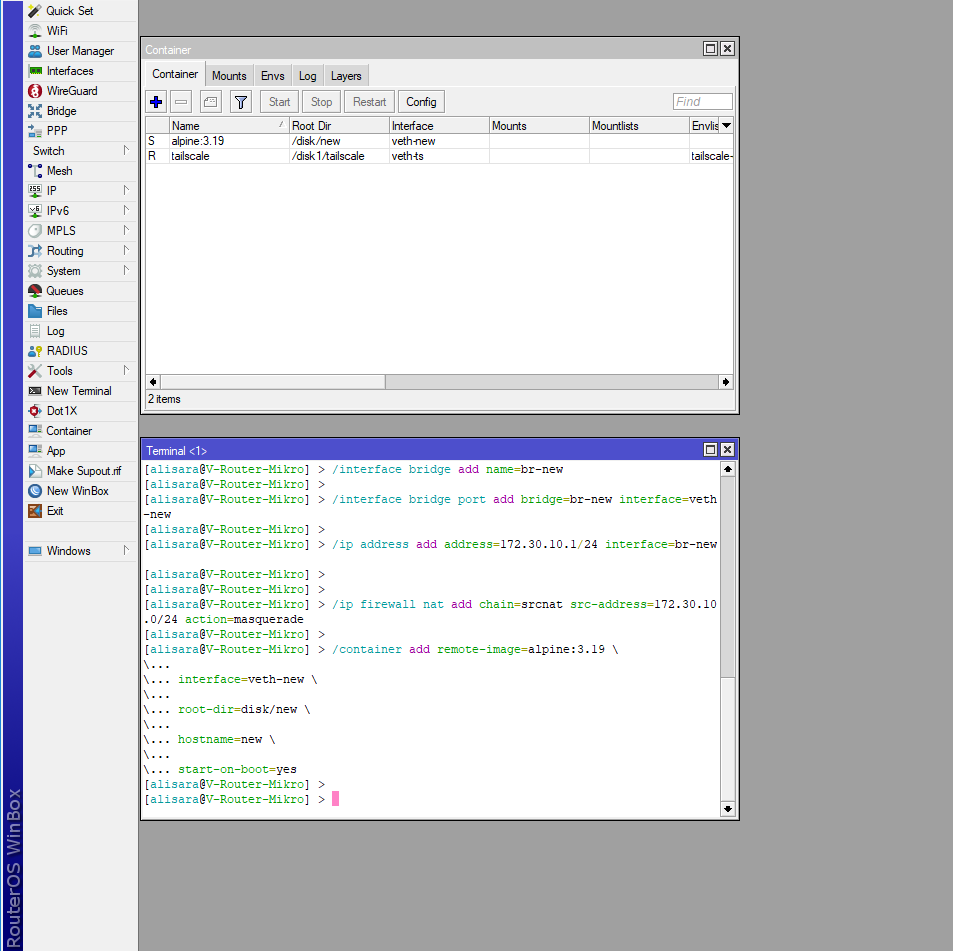Switch to the Log tab in Container window
Image resolution: width=953 pixels, height=951 pixels.
[308, 76]
